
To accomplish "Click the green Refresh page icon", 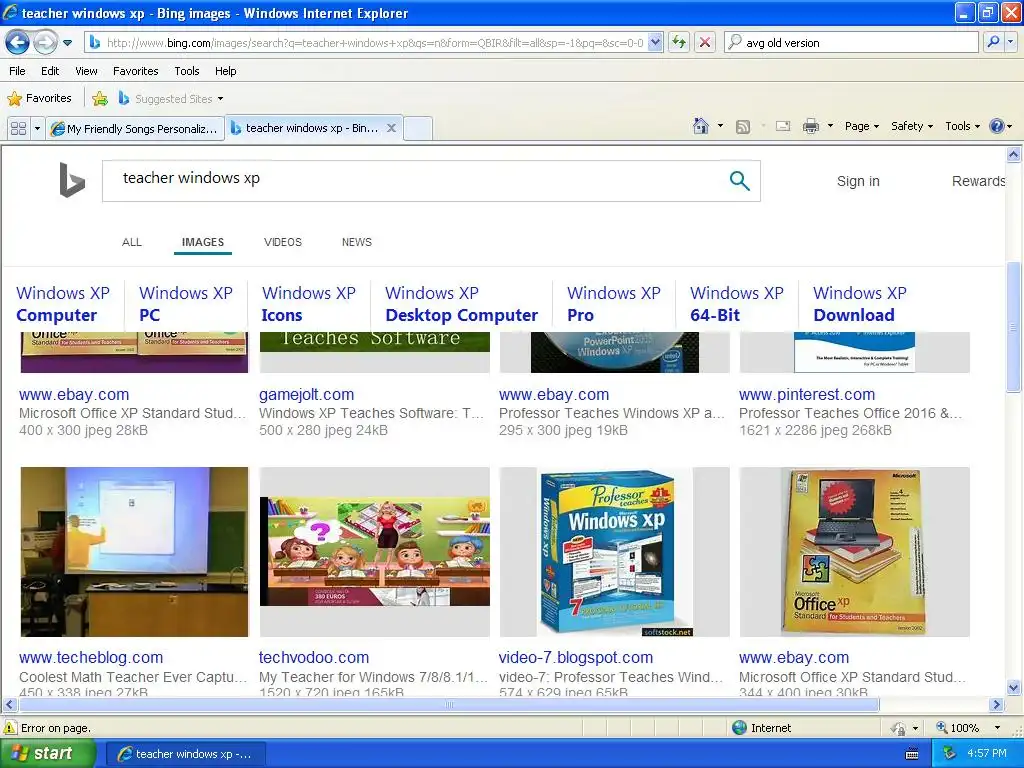I will [x=679, y=42].
